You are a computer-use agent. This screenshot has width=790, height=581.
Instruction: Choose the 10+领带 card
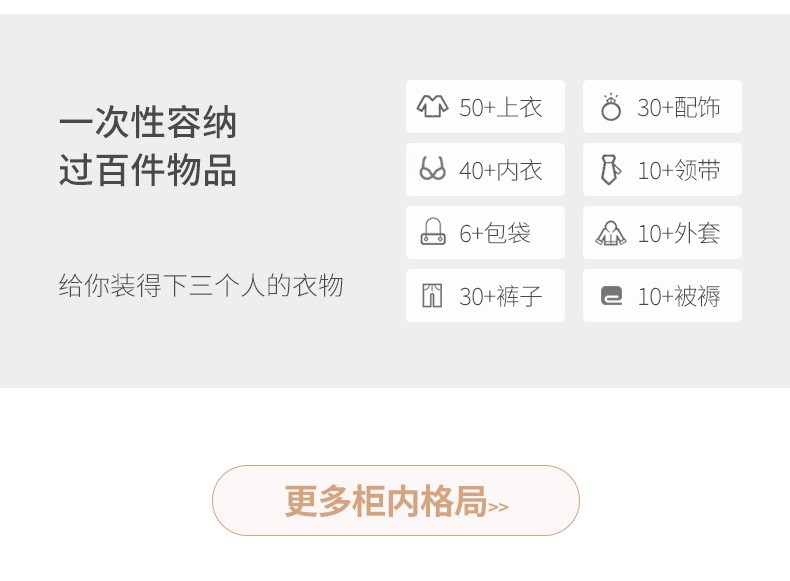tap(662, 169)
